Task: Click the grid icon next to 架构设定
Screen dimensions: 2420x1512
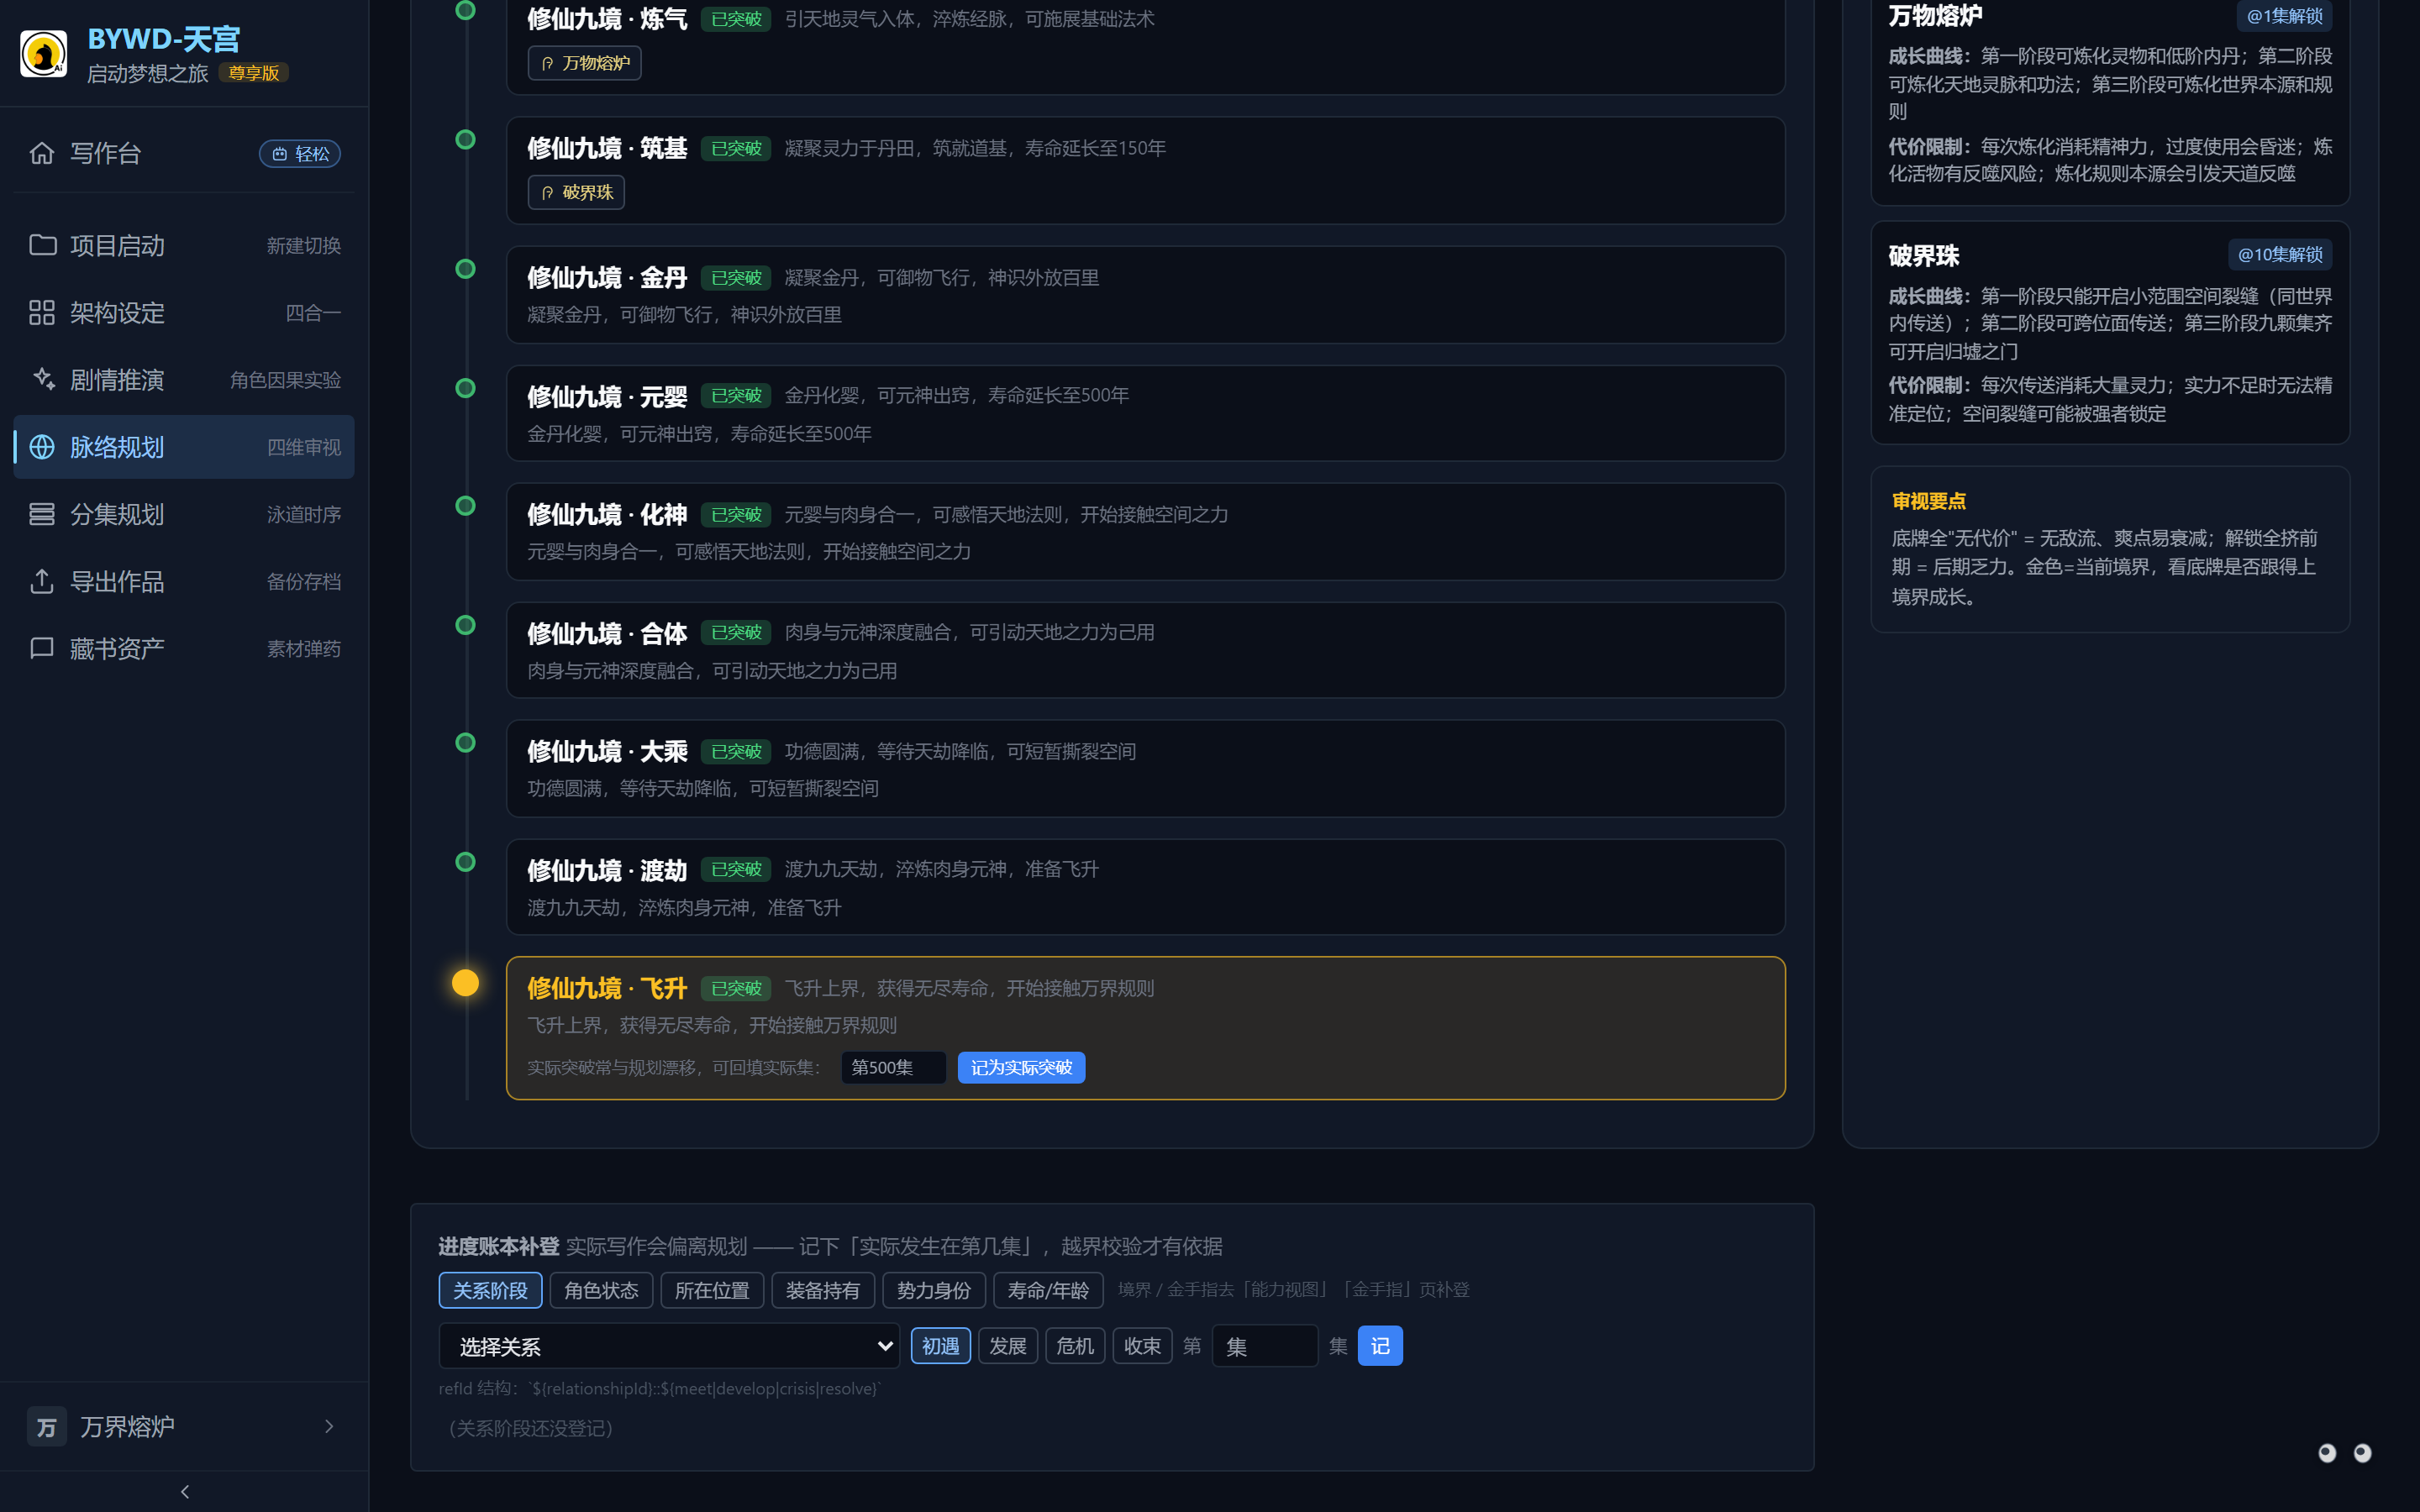Action: tap(42, 313)
